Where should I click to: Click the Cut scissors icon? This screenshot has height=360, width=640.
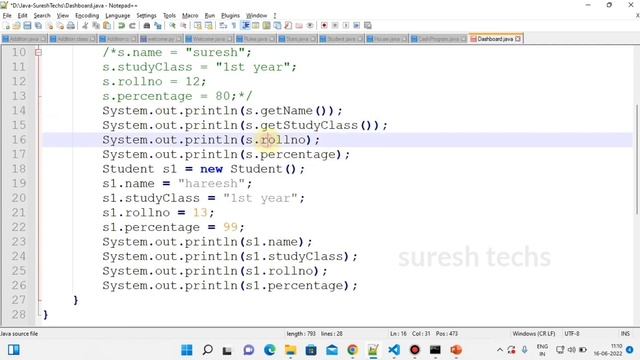[x=85, y=26]
